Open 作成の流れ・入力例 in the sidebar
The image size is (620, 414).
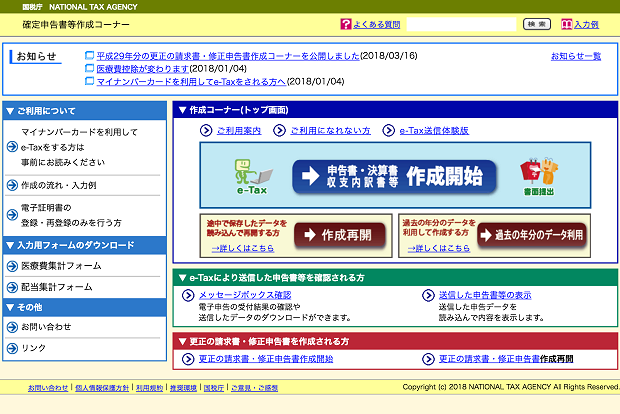click(59, 185)
